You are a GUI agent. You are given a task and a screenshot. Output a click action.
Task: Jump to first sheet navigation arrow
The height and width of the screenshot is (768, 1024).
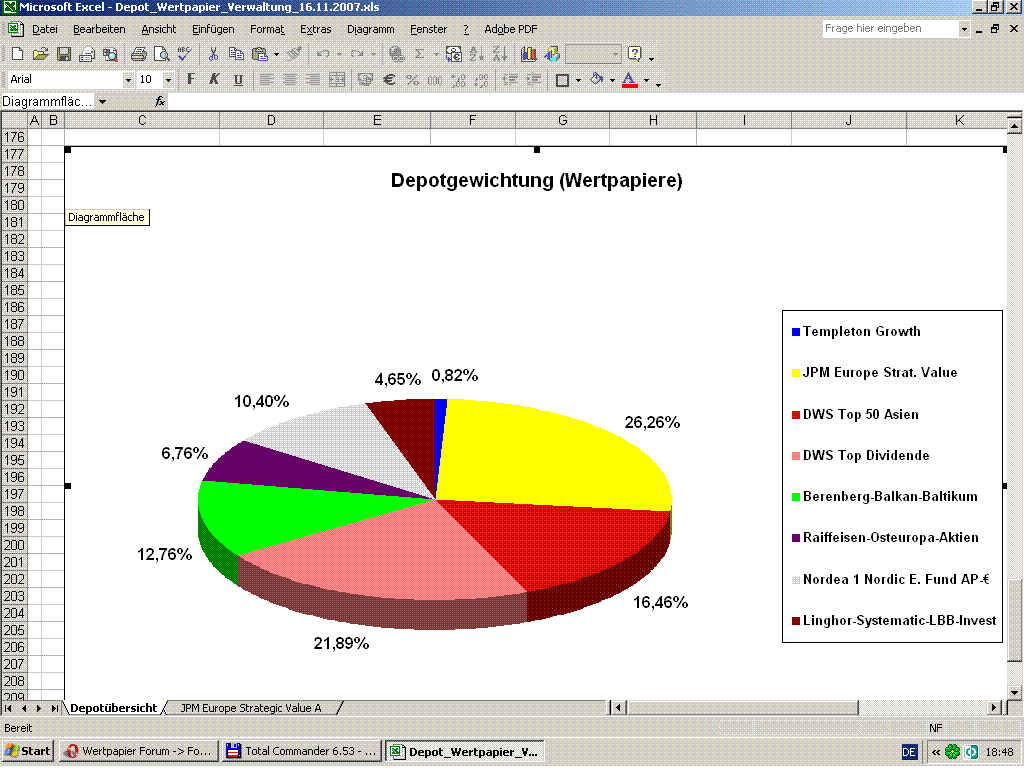point(8,708)
